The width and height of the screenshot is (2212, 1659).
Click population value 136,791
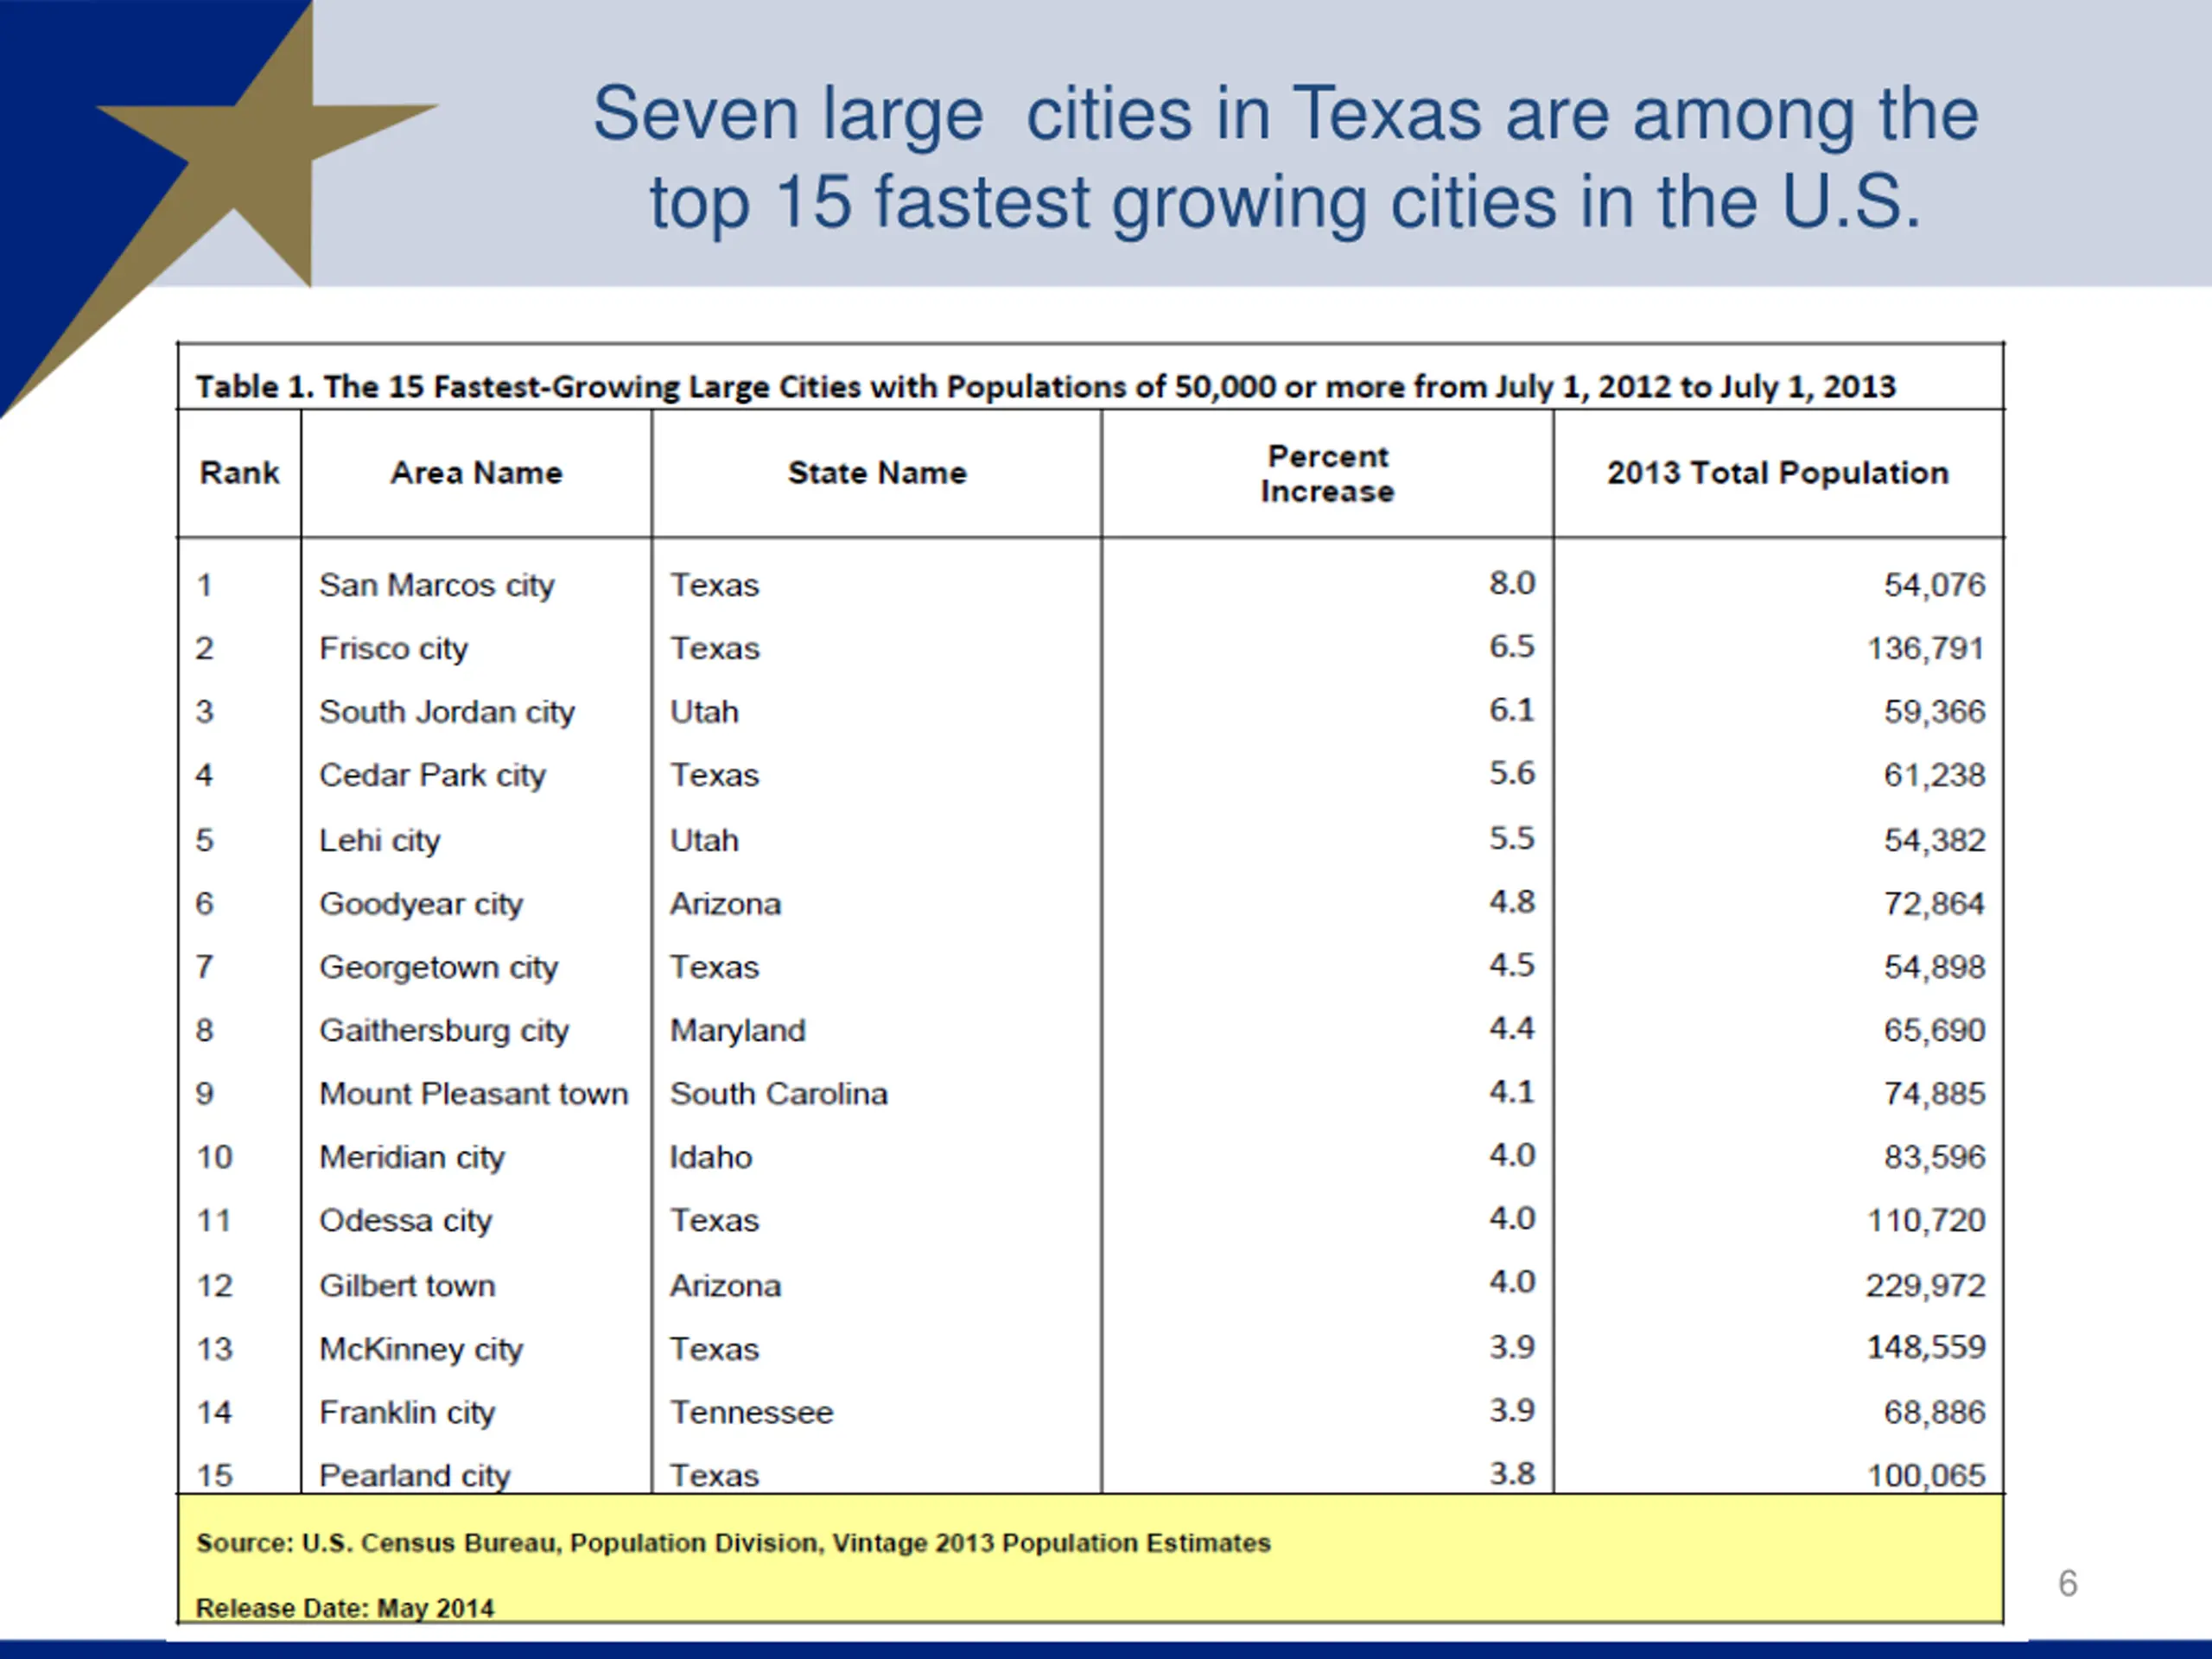tap(1926, 649)
